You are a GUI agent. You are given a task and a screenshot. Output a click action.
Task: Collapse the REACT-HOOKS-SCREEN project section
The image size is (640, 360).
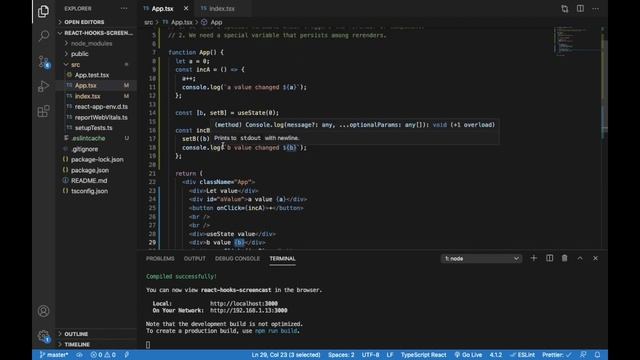[x=96, y=33]
